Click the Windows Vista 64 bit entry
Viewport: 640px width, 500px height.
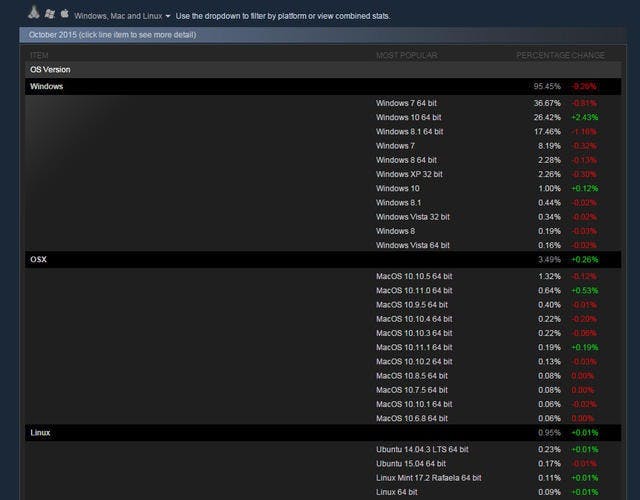click(413, 245)
